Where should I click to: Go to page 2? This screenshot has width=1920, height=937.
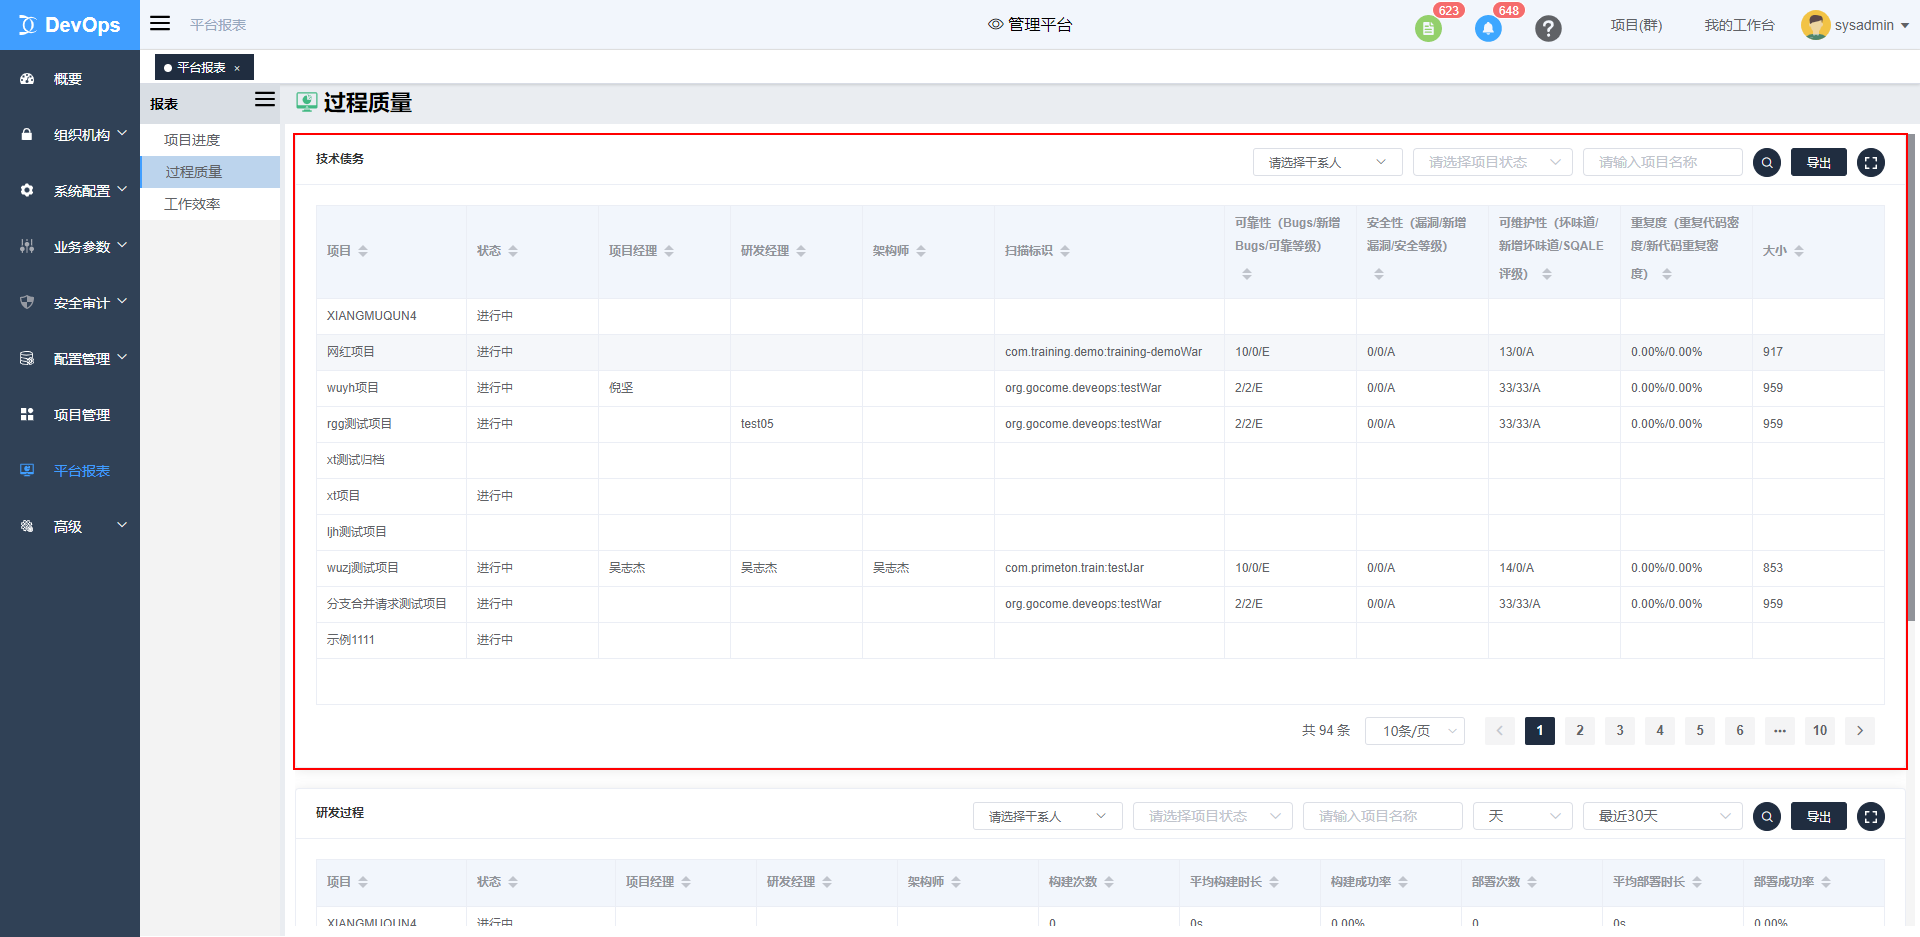tap(1580, 731)
